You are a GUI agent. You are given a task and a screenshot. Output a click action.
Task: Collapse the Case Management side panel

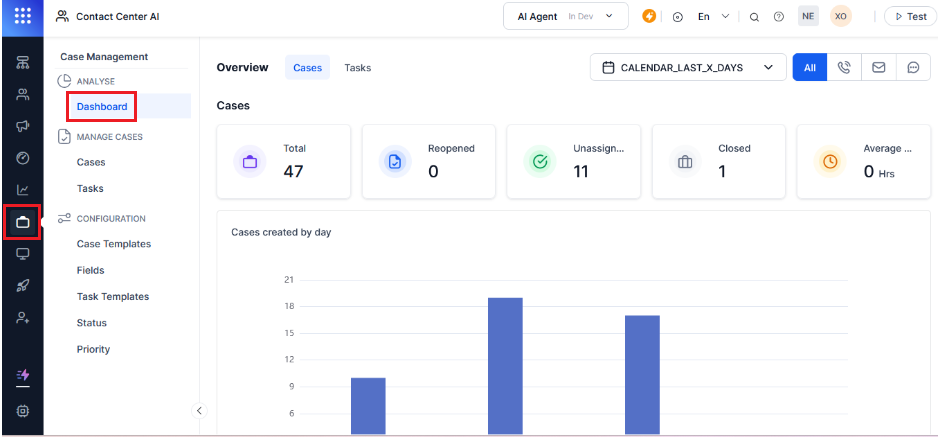tap(198, 410)
